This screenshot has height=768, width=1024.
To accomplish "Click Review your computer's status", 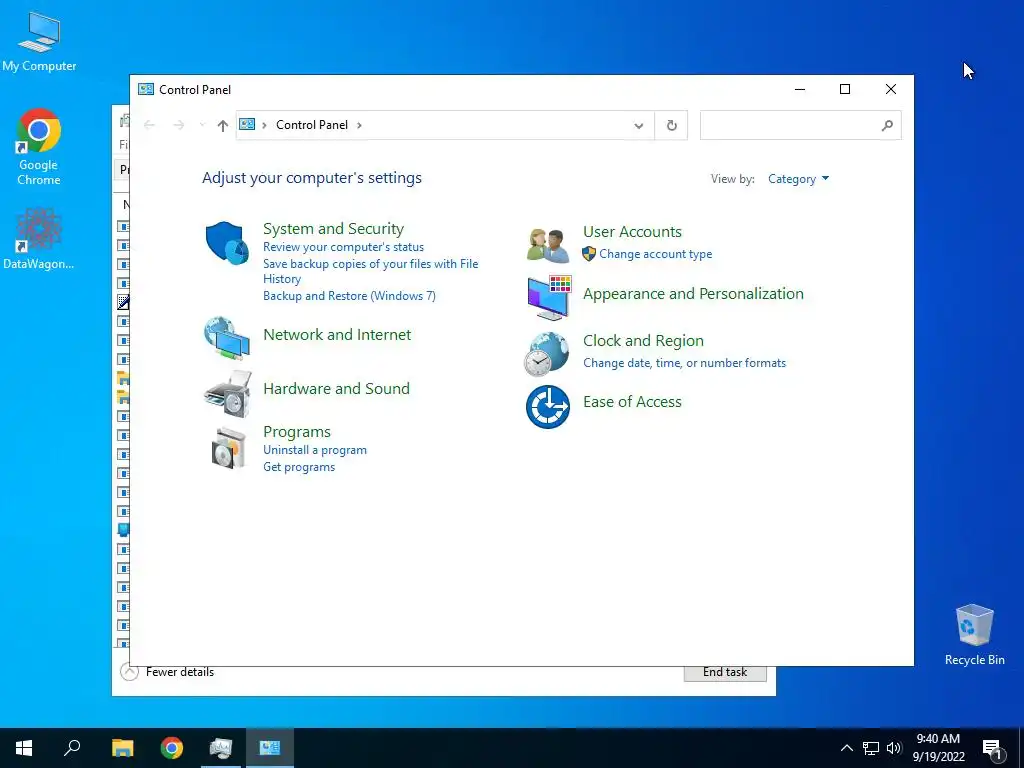I will pyautogui.click(x=344, y=247).
